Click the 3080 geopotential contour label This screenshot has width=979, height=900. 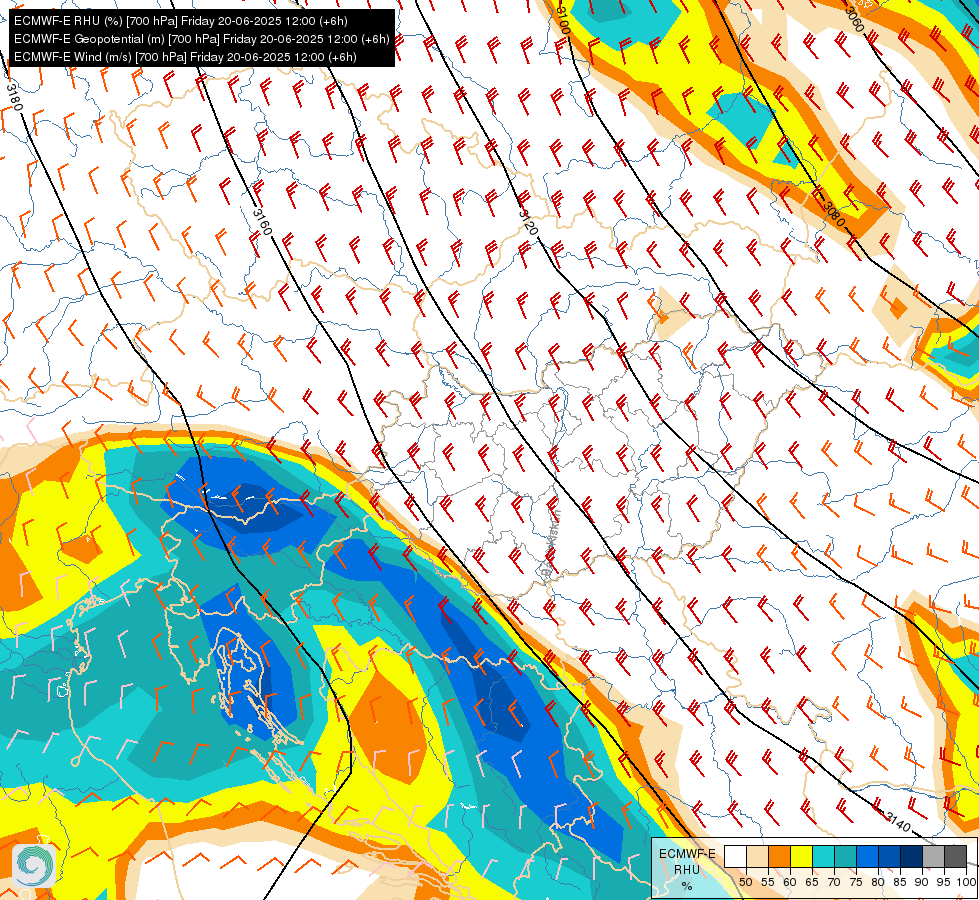click(833, 215)
